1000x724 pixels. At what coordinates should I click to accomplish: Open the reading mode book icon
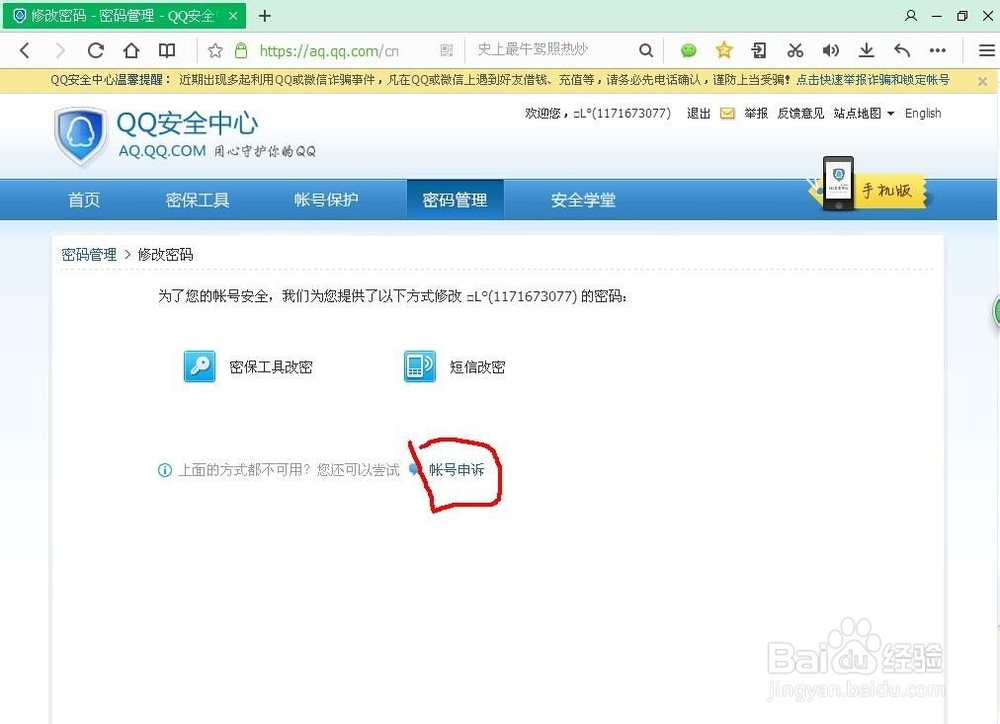167,50
